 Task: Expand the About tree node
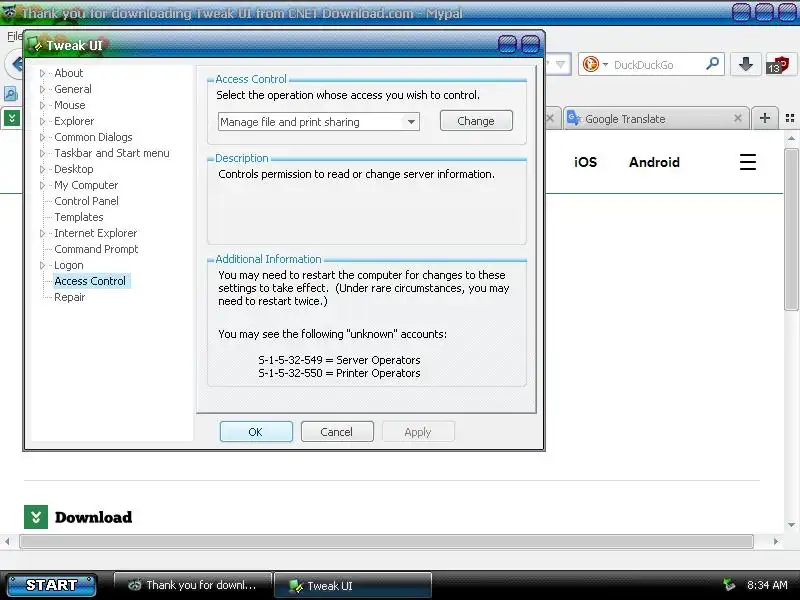[x=42, y=73]
